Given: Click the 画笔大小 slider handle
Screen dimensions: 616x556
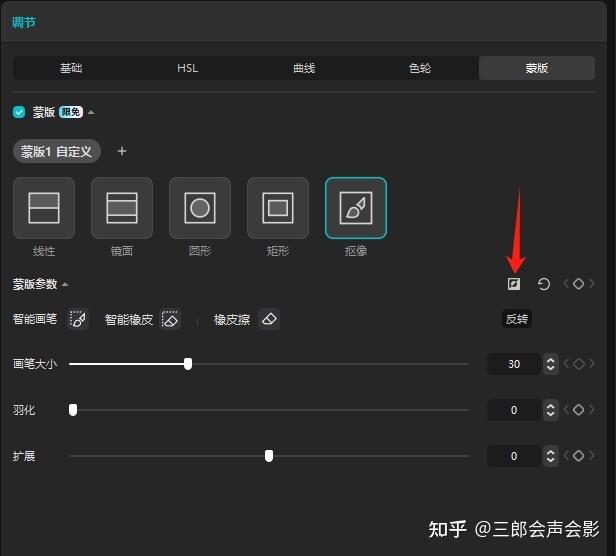Looking at the screenshot, I should click(x=188, y=364).
